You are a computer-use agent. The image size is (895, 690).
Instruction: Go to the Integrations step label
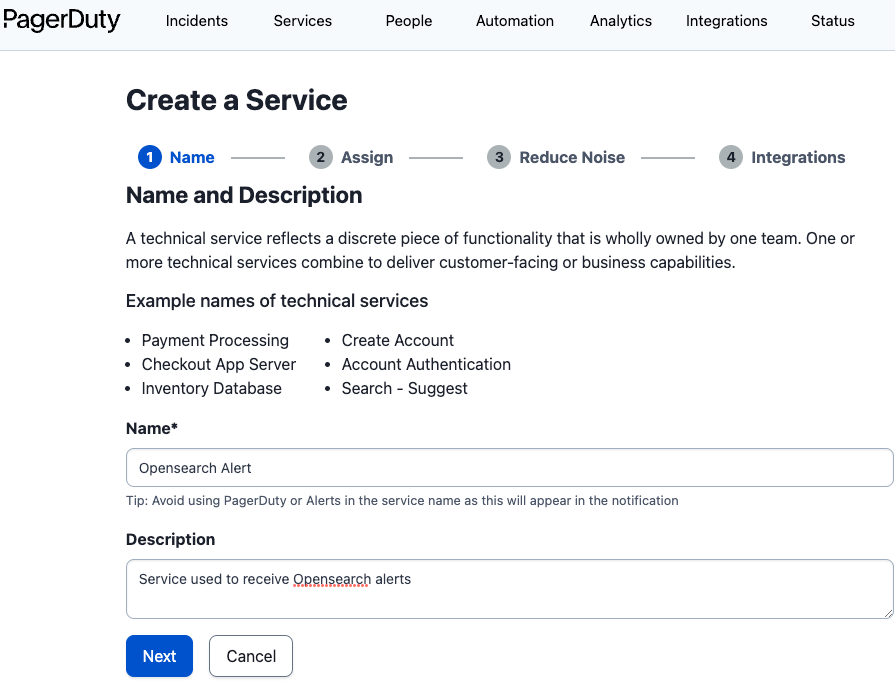[798, 158]
